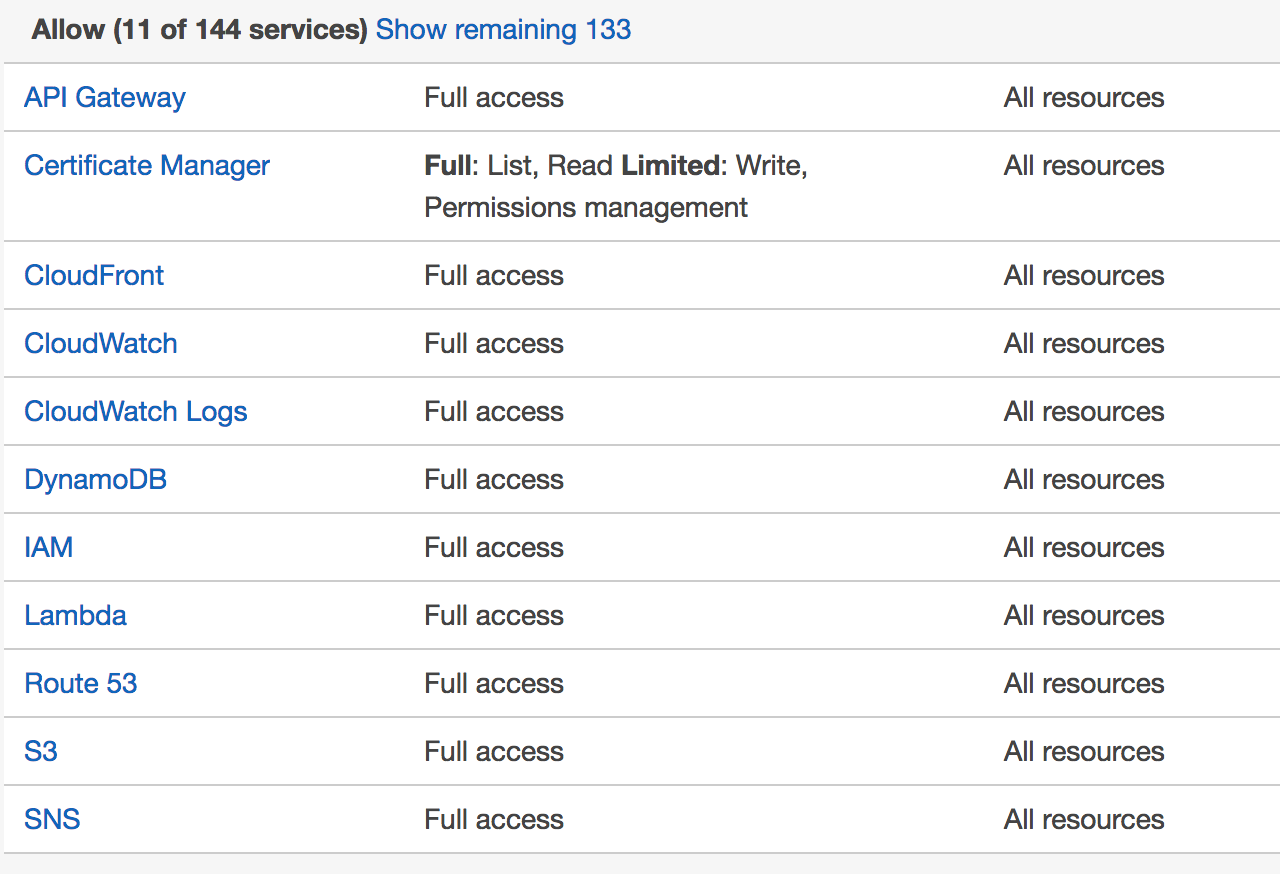View CloudWatch permission details

pos(100,343)
